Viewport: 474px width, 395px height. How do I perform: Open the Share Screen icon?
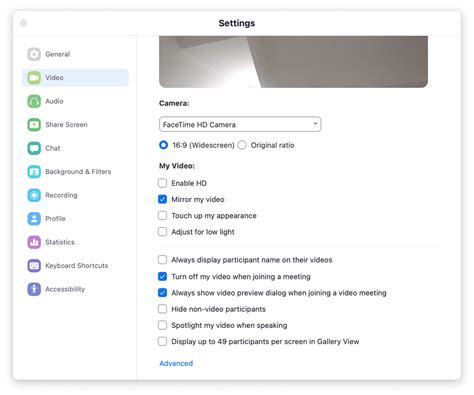tap(34, 125)
